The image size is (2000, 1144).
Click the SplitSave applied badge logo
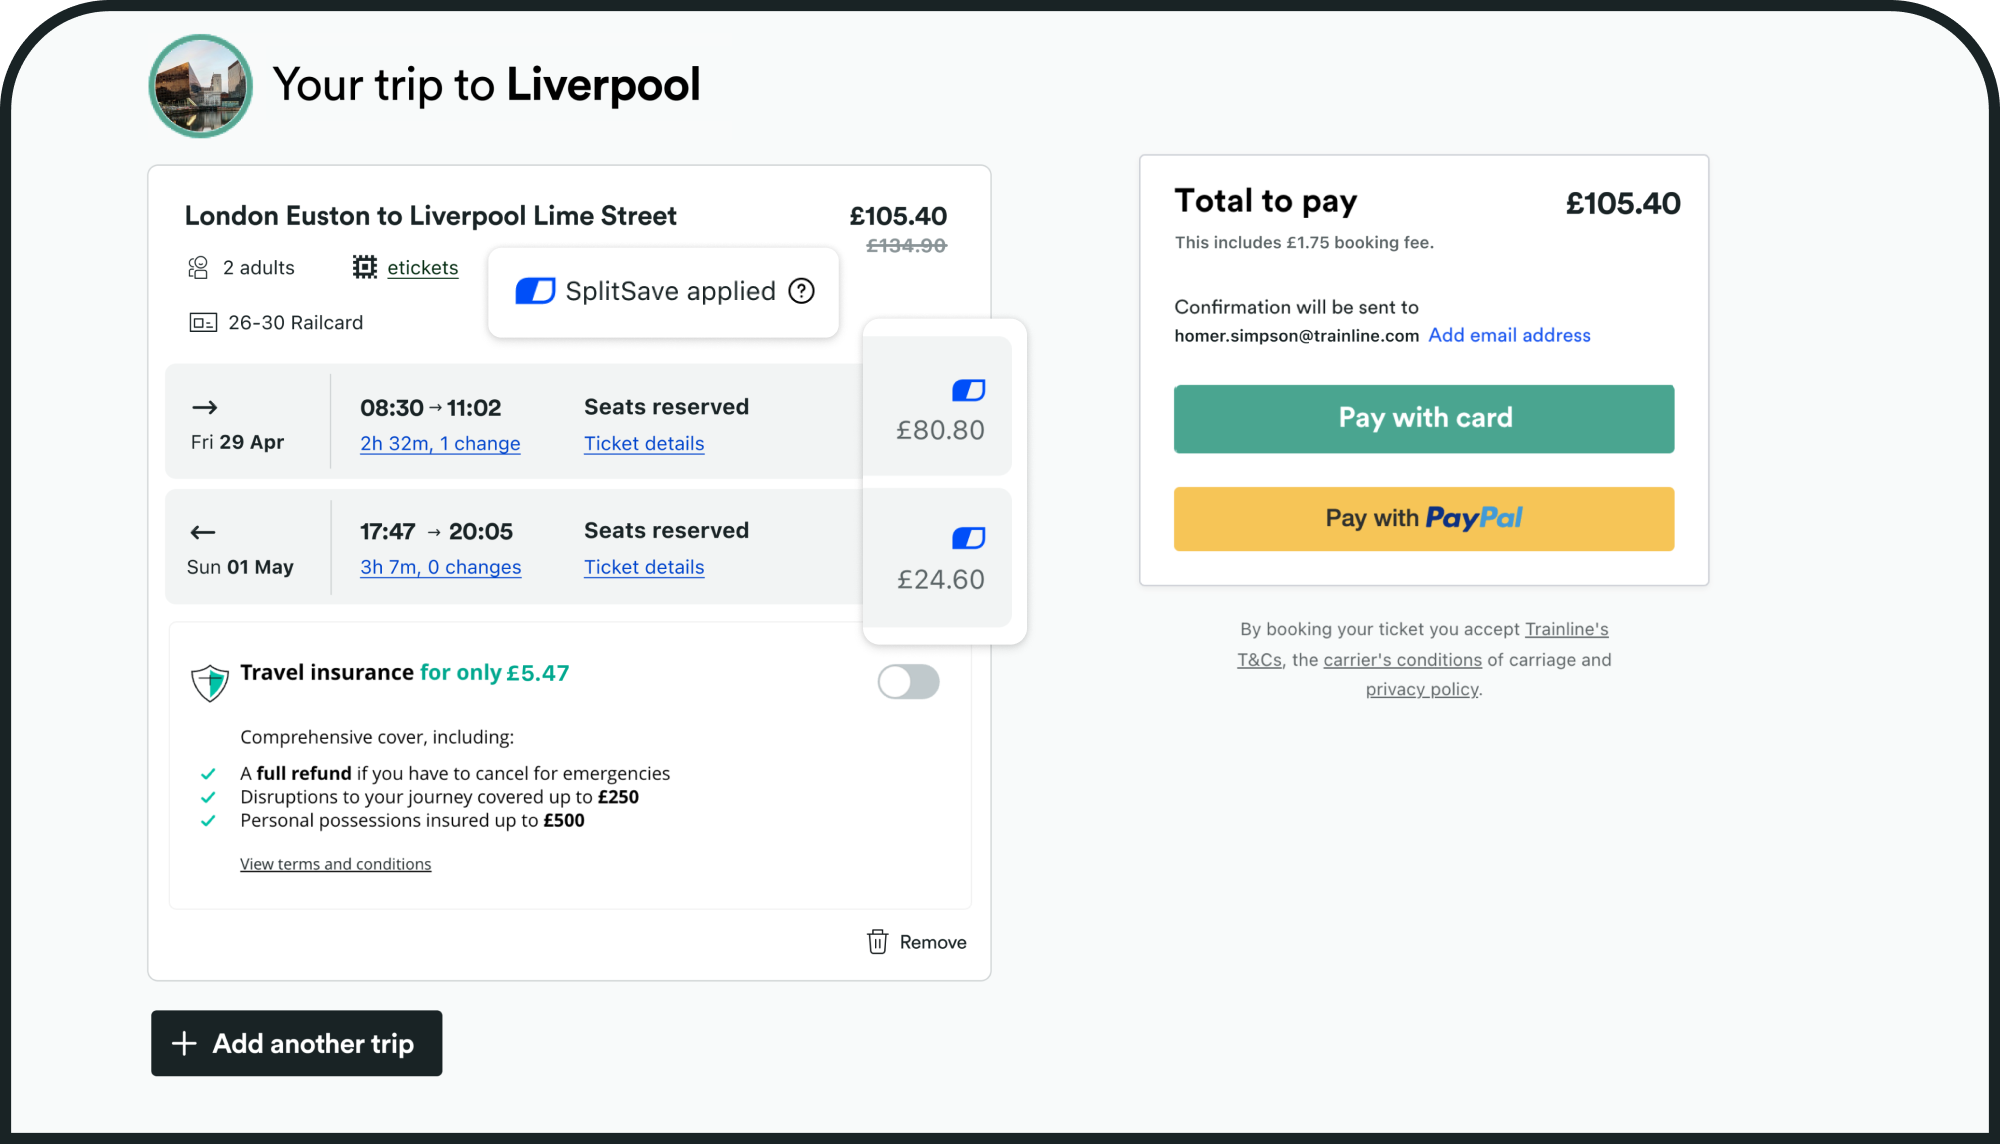pos(535,291)
